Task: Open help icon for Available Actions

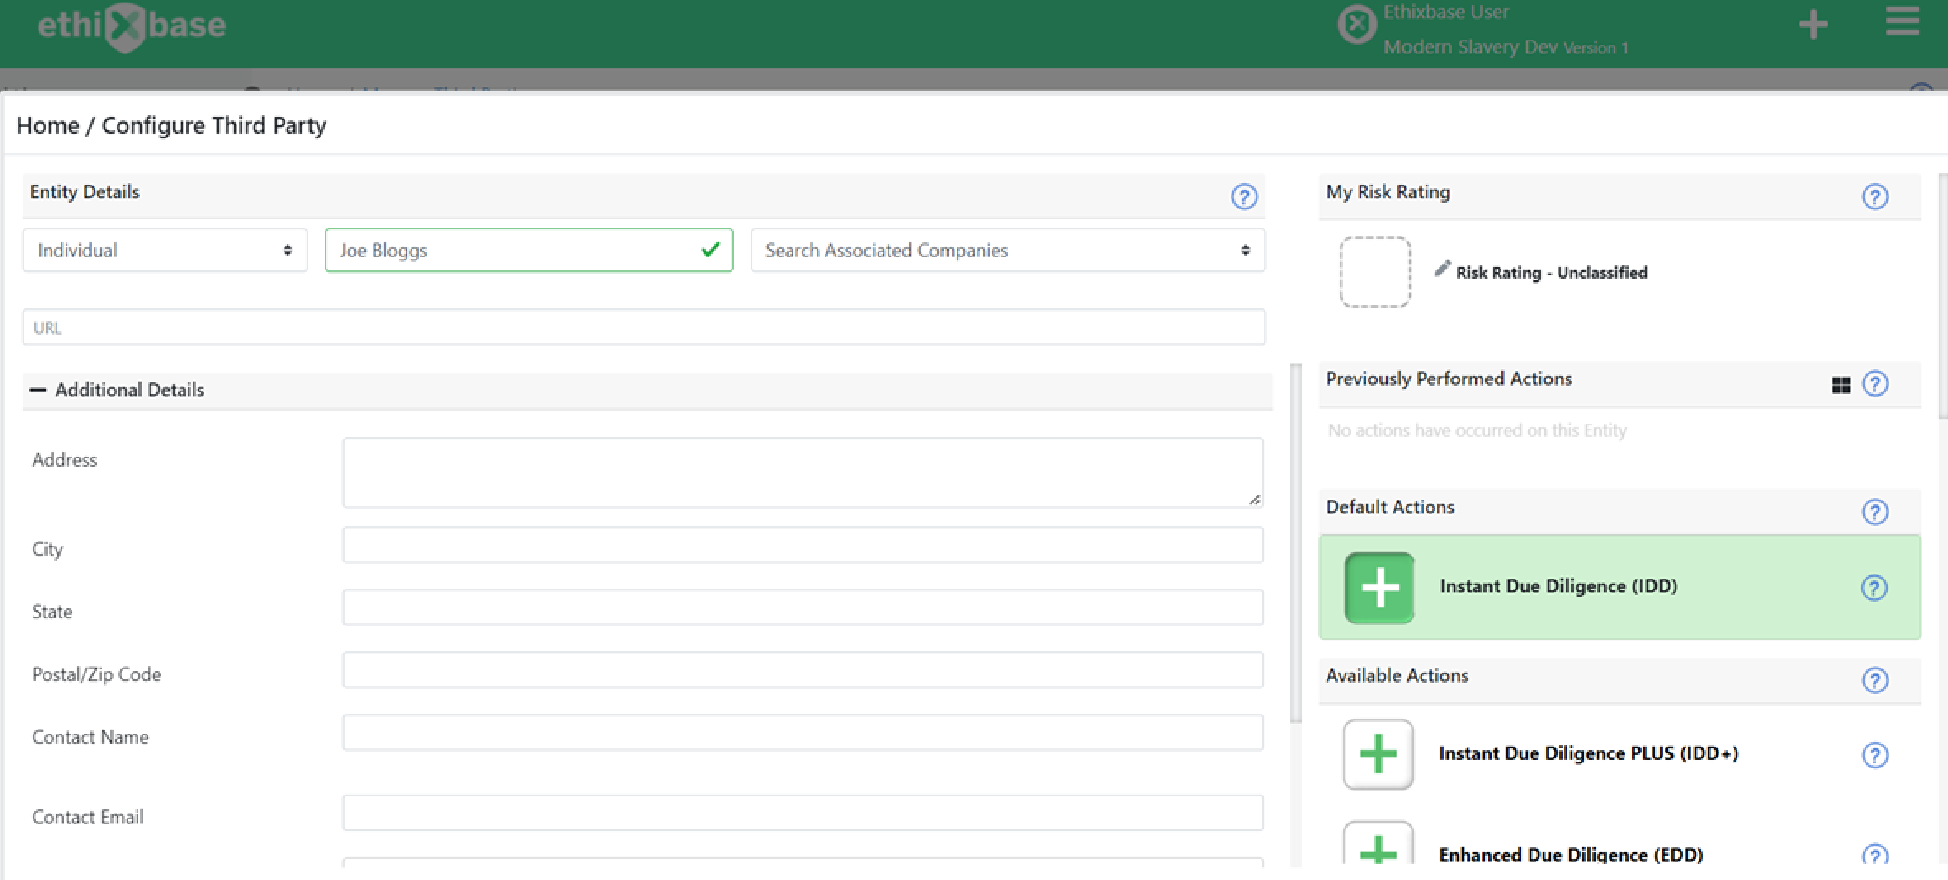Action: pos(1875,680)
